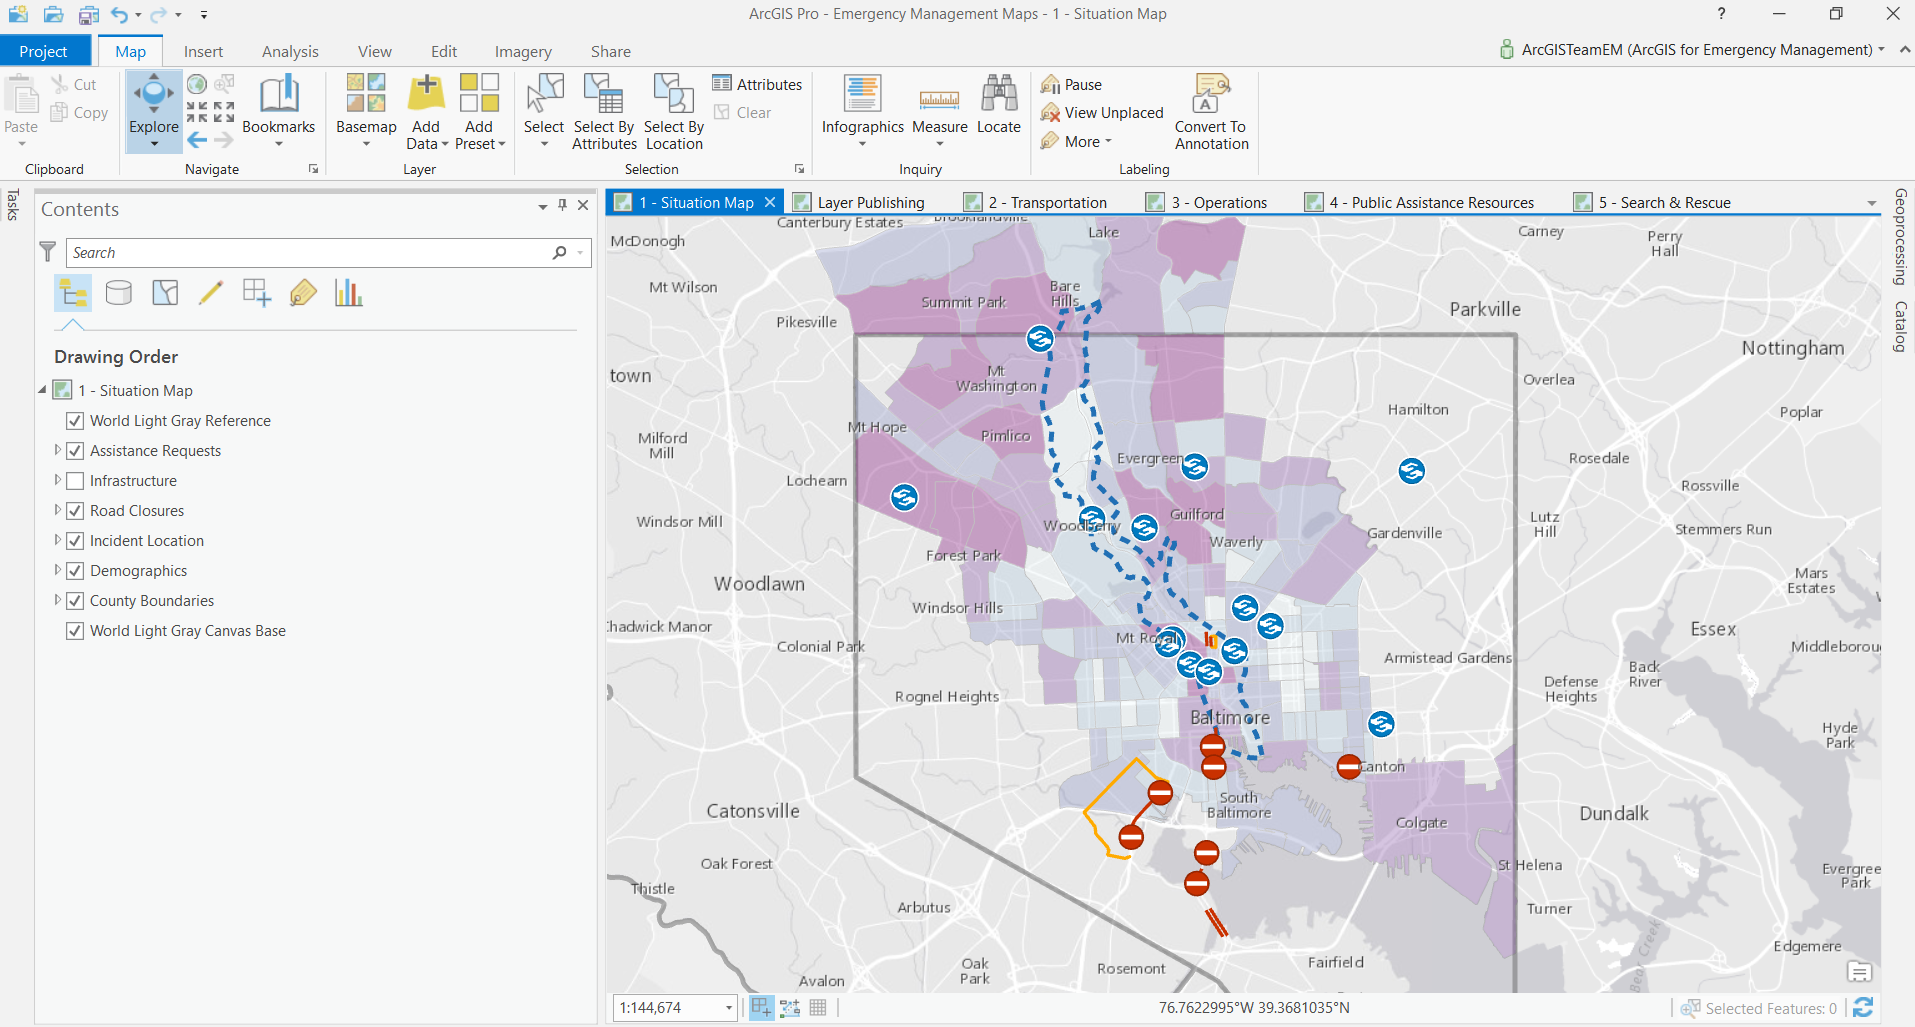Screen dimensions: 1915x1027
Task: Open Select By Attributes
Action: click(x=604, y=110)
